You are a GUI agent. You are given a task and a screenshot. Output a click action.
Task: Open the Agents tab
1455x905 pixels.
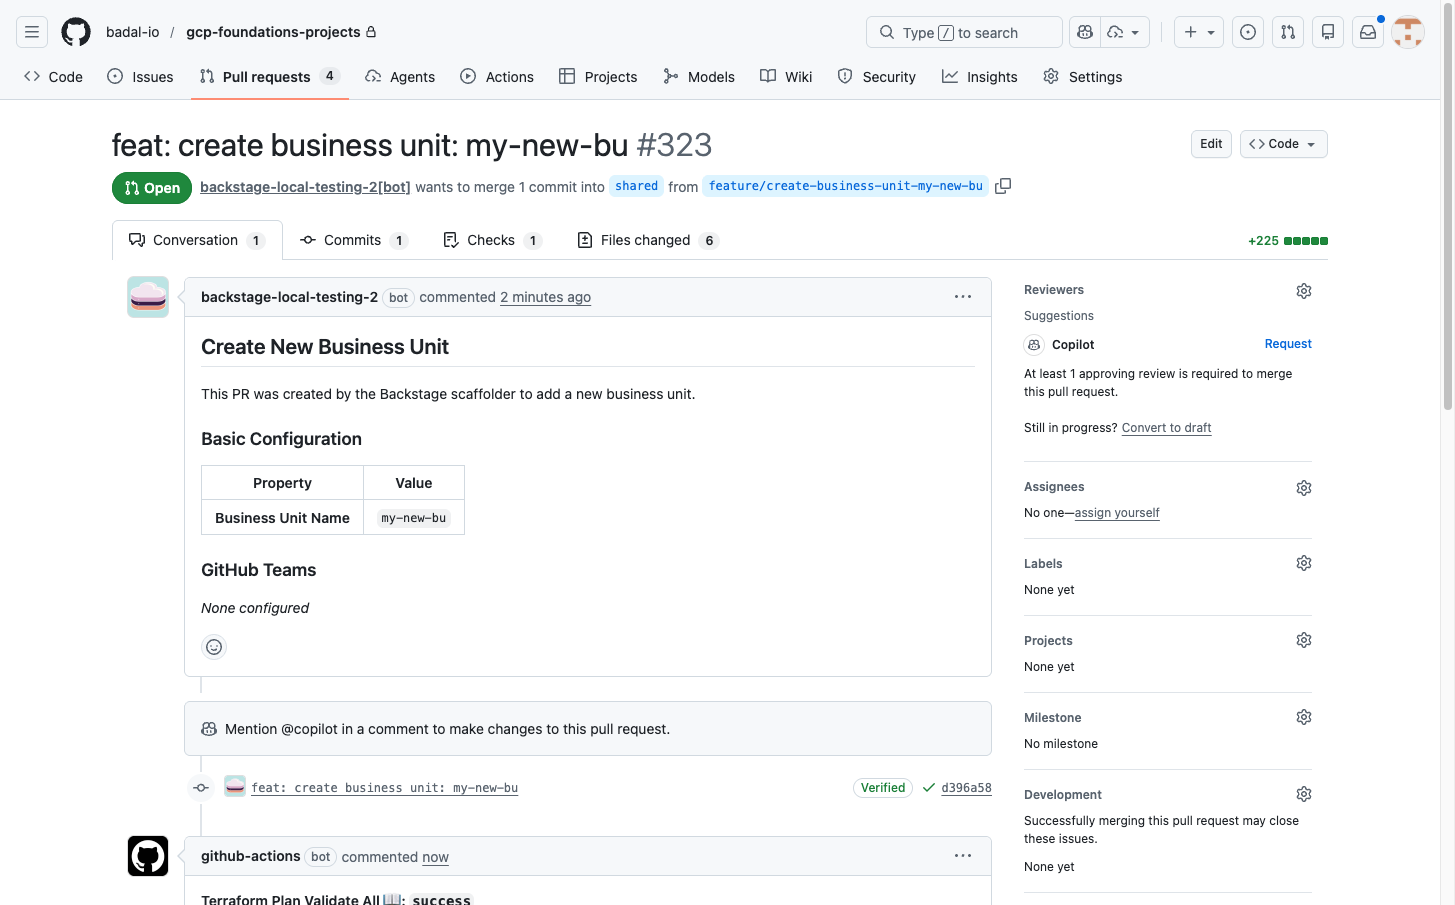point(400,77)
